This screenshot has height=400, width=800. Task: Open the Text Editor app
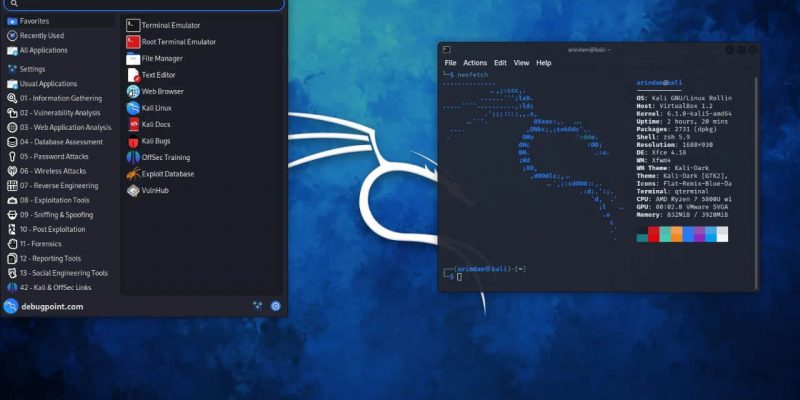coord(151,75)
